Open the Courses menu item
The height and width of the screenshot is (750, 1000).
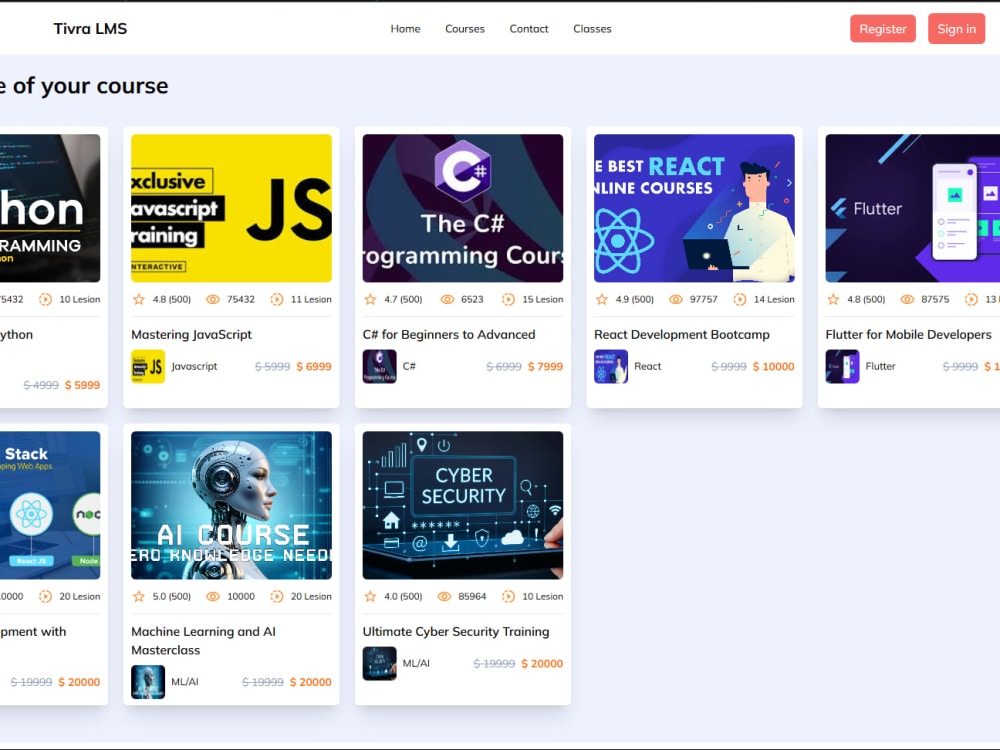465,29
